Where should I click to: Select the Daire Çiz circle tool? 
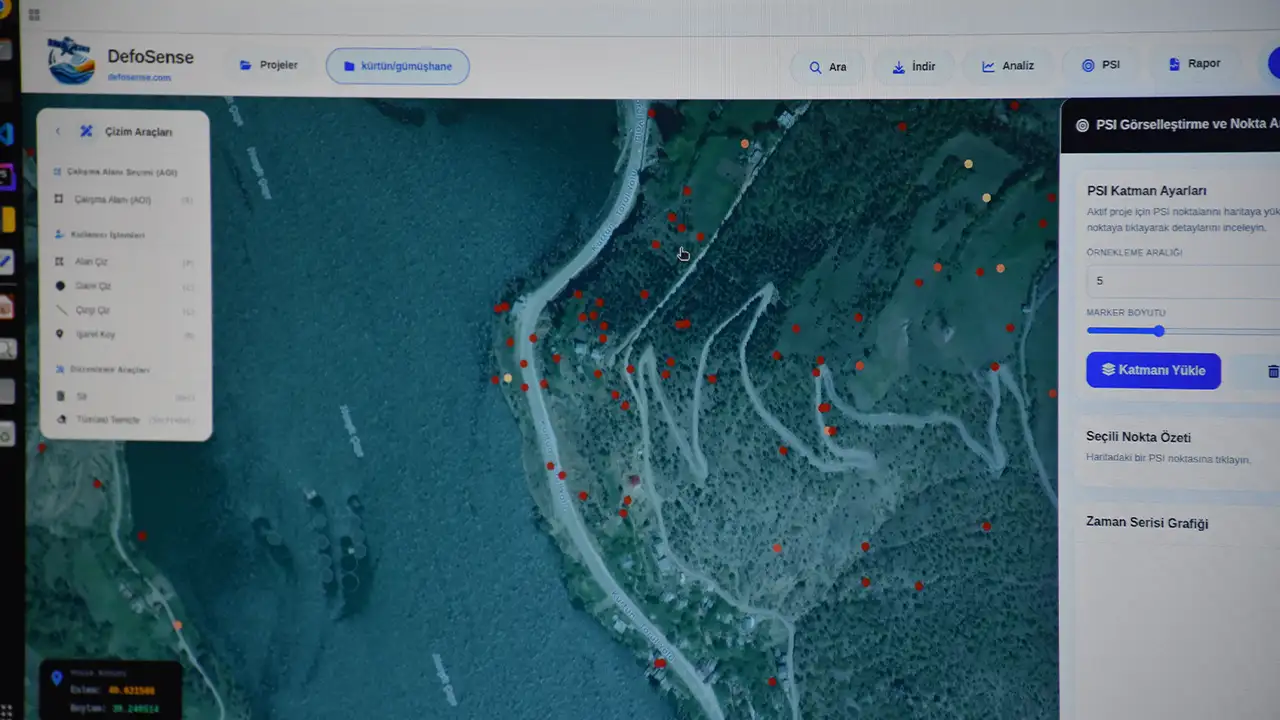coord(93,286)
